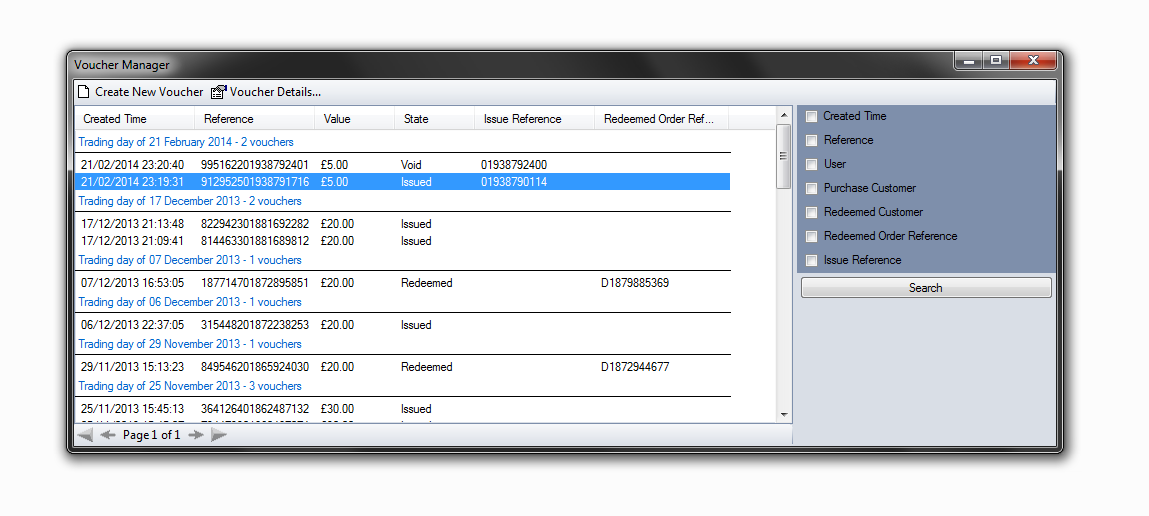Enable the Created Time filter checkbox
This screenshot has height=516, width=1149.
click(x=812, y=117)
